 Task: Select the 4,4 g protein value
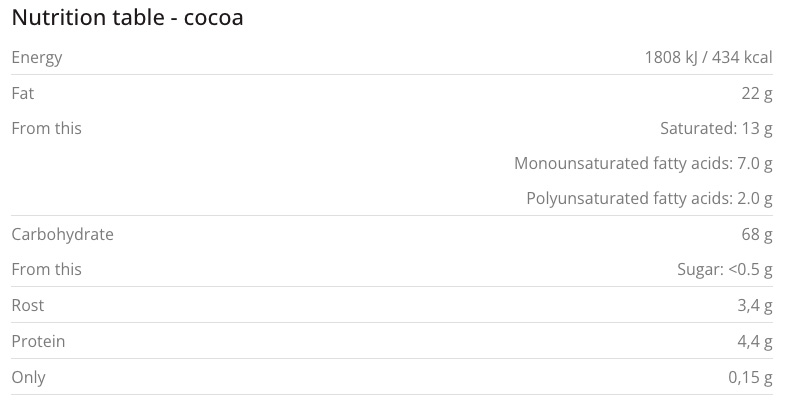753,341
